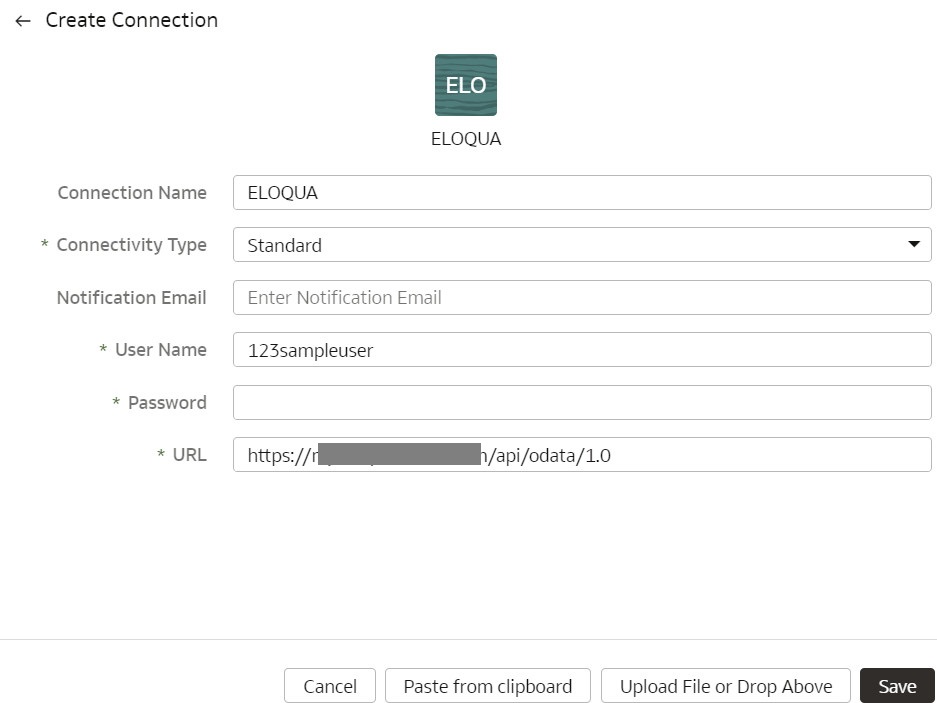Image resolution: width=937 pixels, height=703 pixels.
Task: Click the green ELO connector icon
Action: pyautogui.click(x=465, y=85)
